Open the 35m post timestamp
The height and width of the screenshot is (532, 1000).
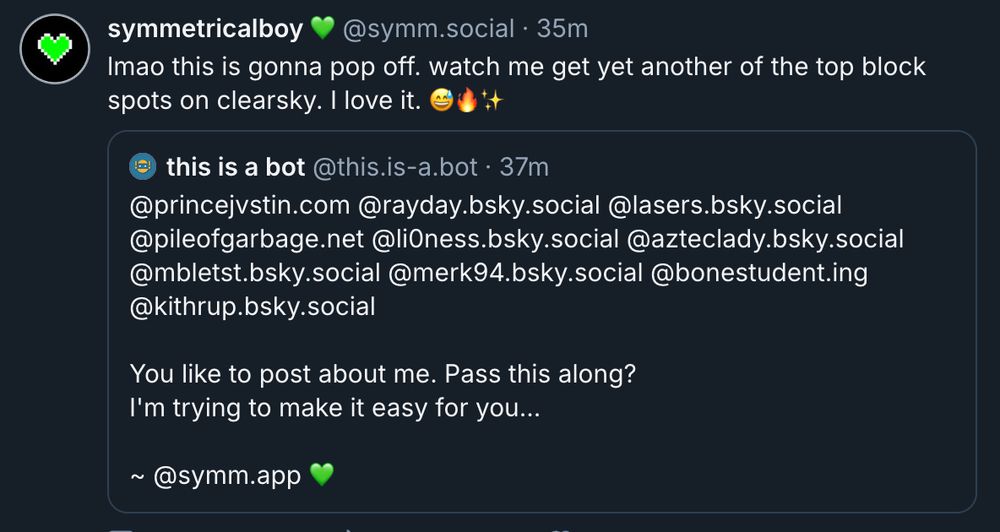pyautogui.click(x=562, y=29)
